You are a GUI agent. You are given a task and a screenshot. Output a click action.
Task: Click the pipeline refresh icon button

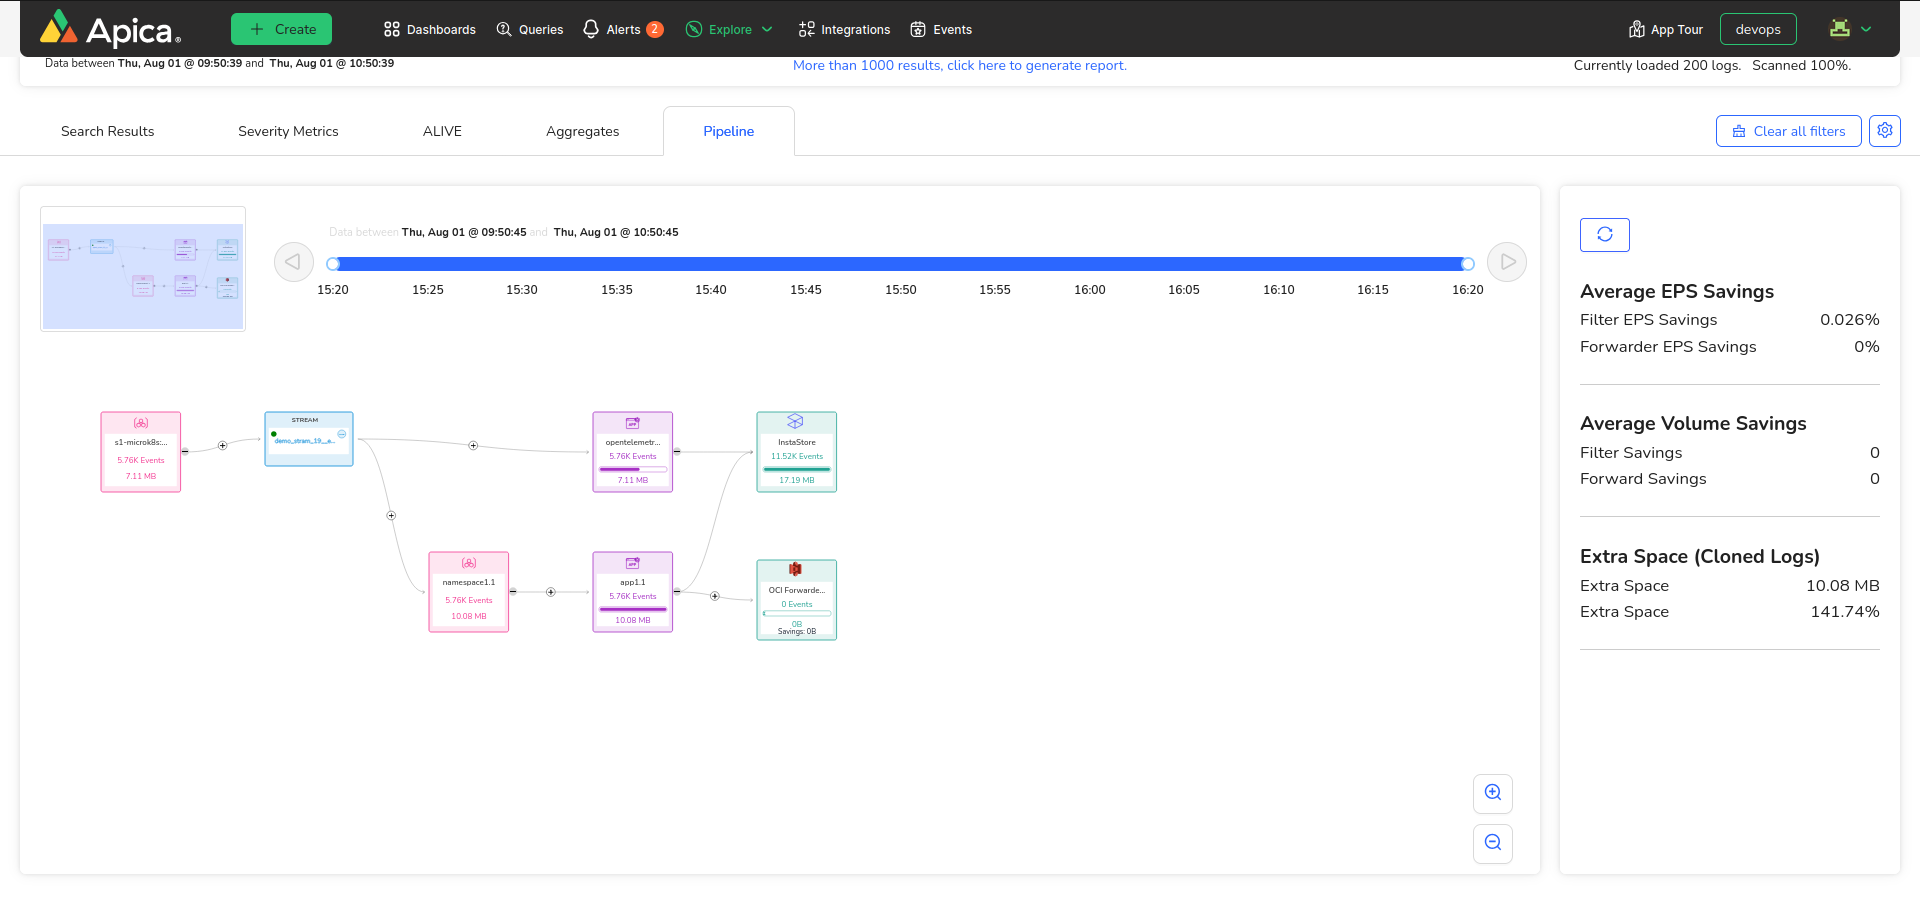[x=1604, y=234]
